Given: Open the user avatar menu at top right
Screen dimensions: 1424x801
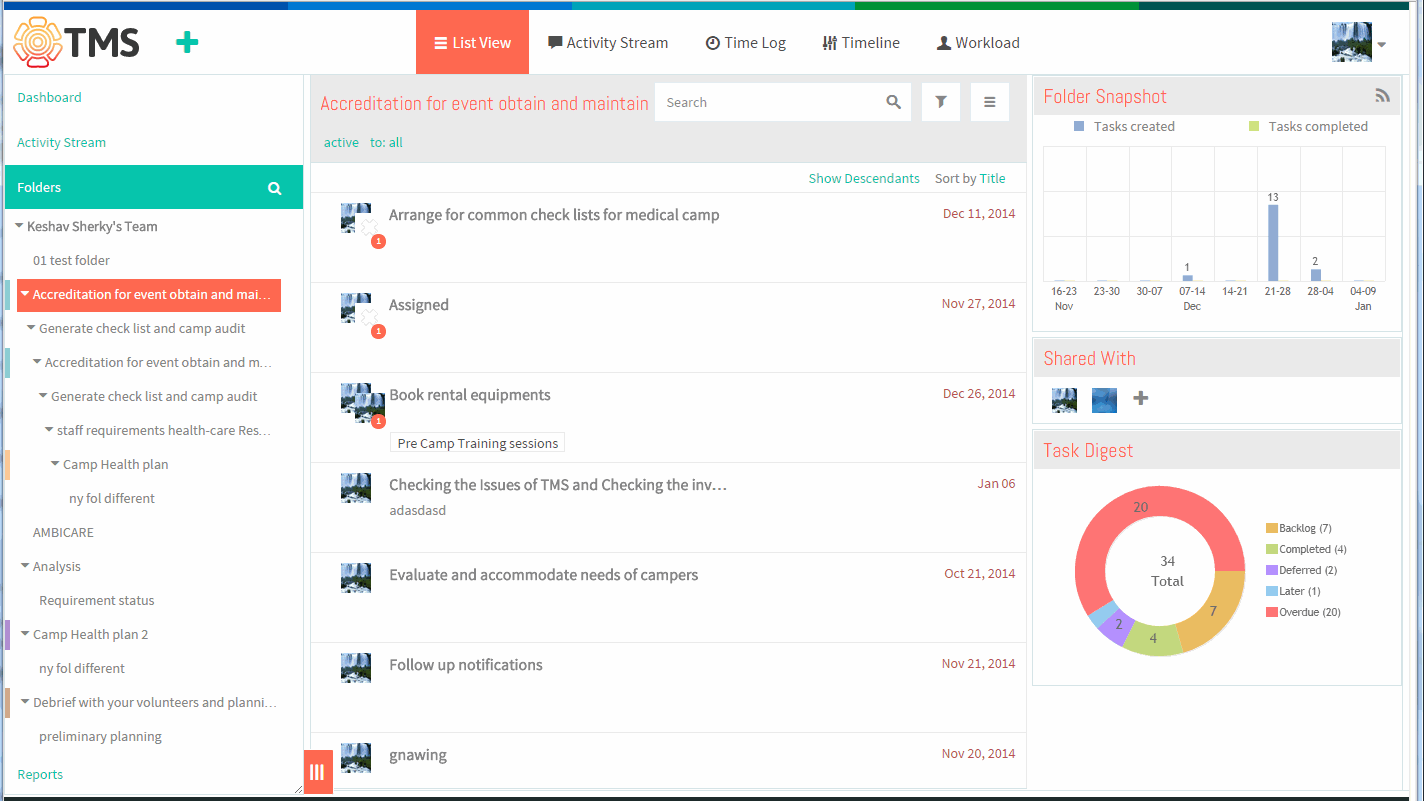Looking at the screenshot, I should click(1358, 43).
